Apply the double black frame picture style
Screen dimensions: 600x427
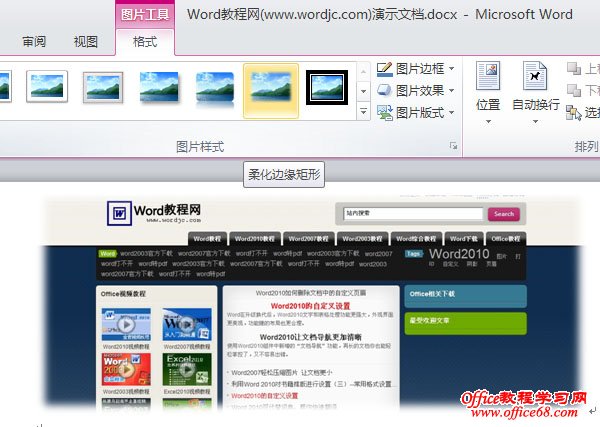click(x=327, y=87)
